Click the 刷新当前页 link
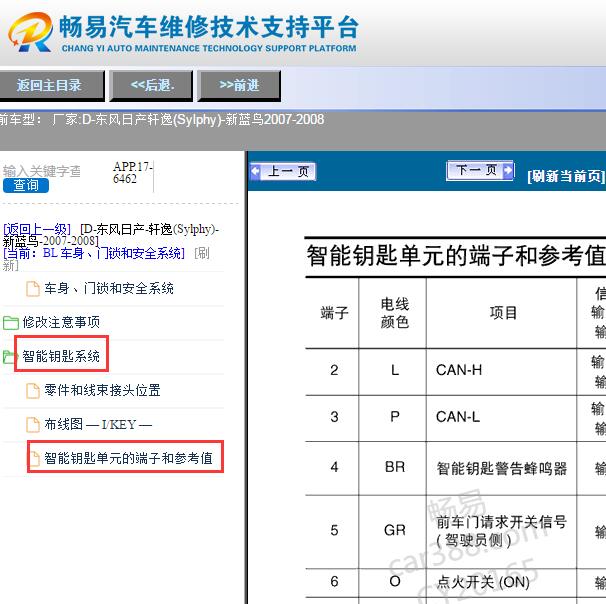606x604 pixels. (x=566, y=176)
